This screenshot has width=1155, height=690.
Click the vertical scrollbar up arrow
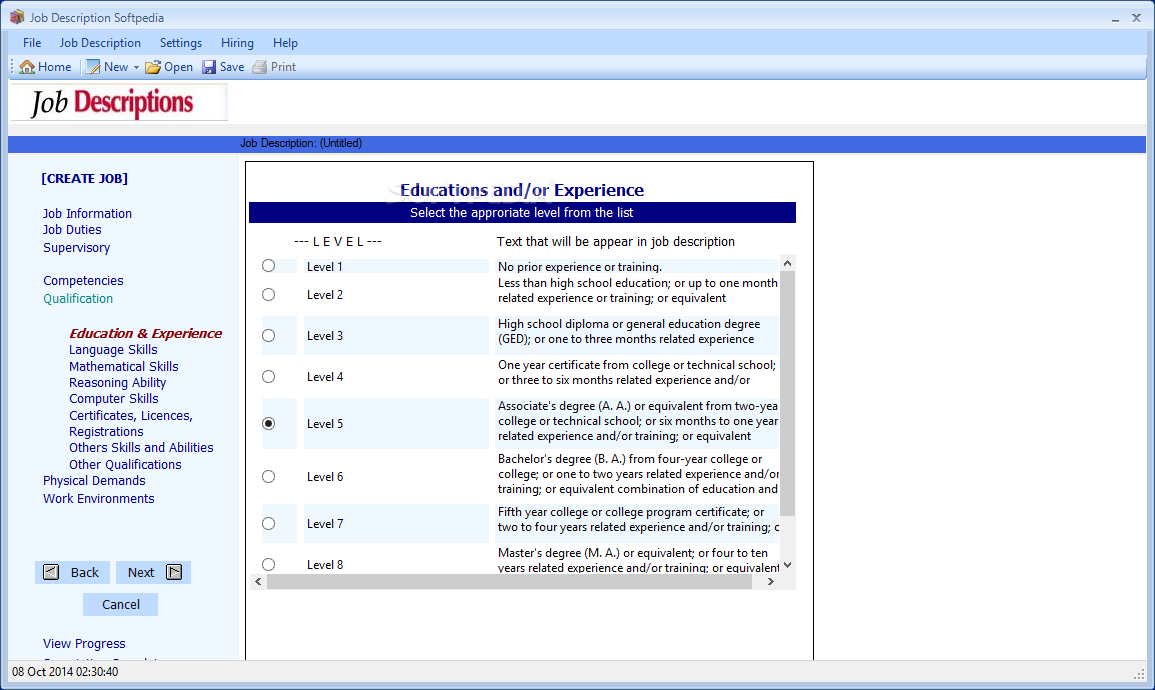click(787, 264)
